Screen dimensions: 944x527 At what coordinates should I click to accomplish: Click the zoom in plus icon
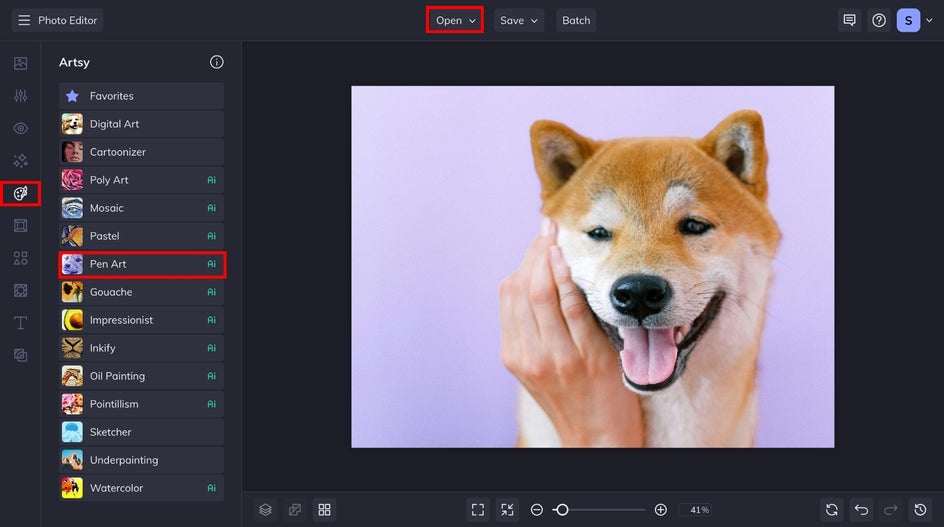(660, 510)
